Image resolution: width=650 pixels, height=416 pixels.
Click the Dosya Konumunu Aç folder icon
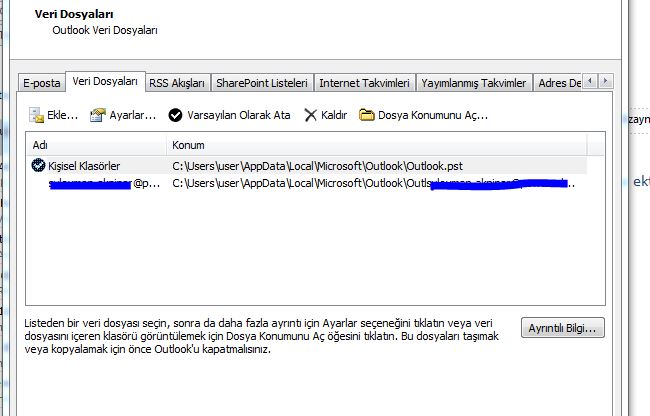tap(366, 115)
